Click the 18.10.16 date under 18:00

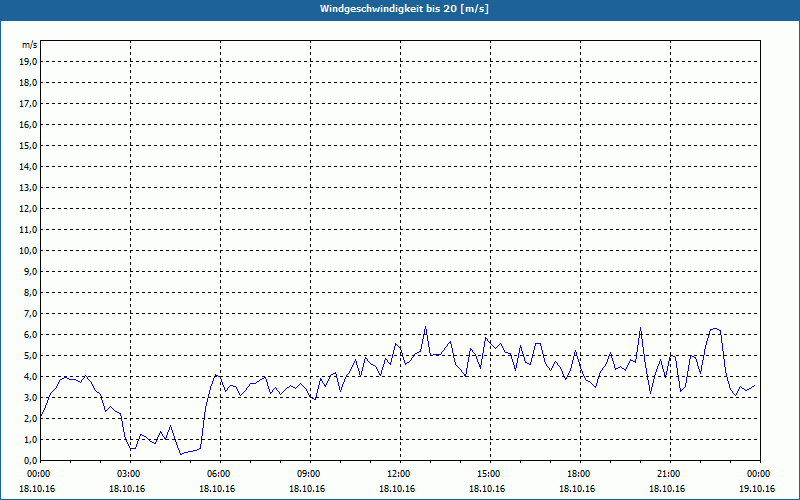pyautogui.click(x=577, y=488)
